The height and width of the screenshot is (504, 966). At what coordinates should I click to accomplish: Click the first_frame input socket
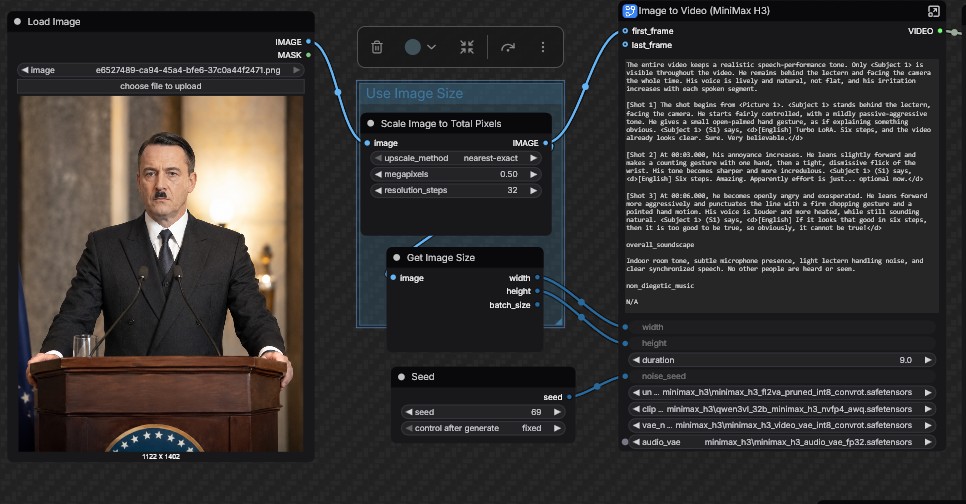[625, 31]
